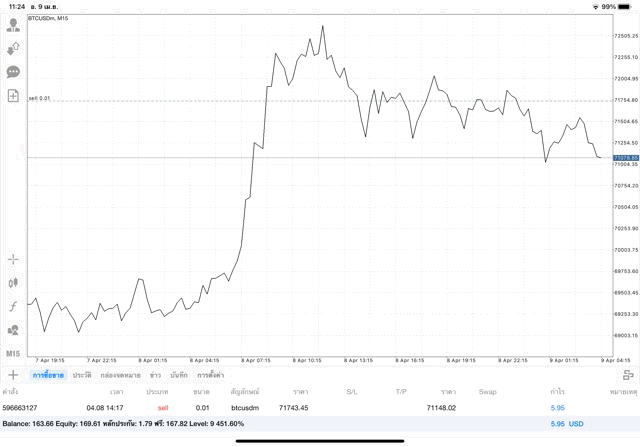Tap the new chart document icon

coord(13,96)
